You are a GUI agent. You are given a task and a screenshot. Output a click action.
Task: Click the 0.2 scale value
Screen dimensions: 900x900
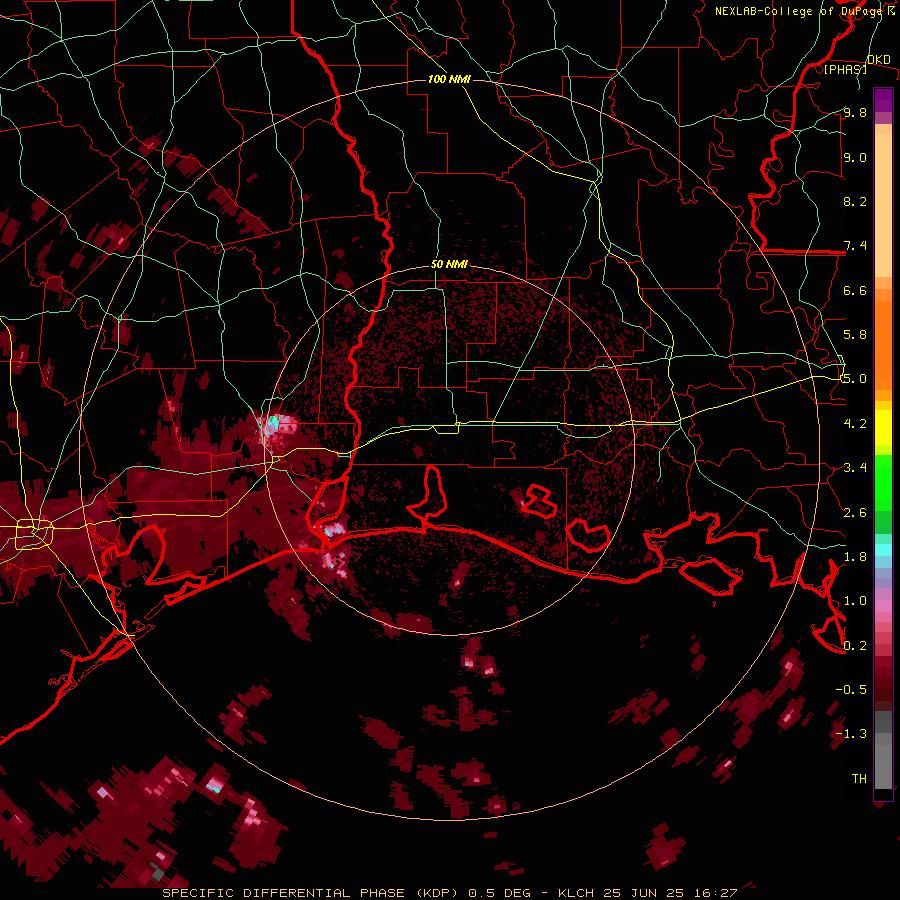pyautogui.click(x=855, y=646)
